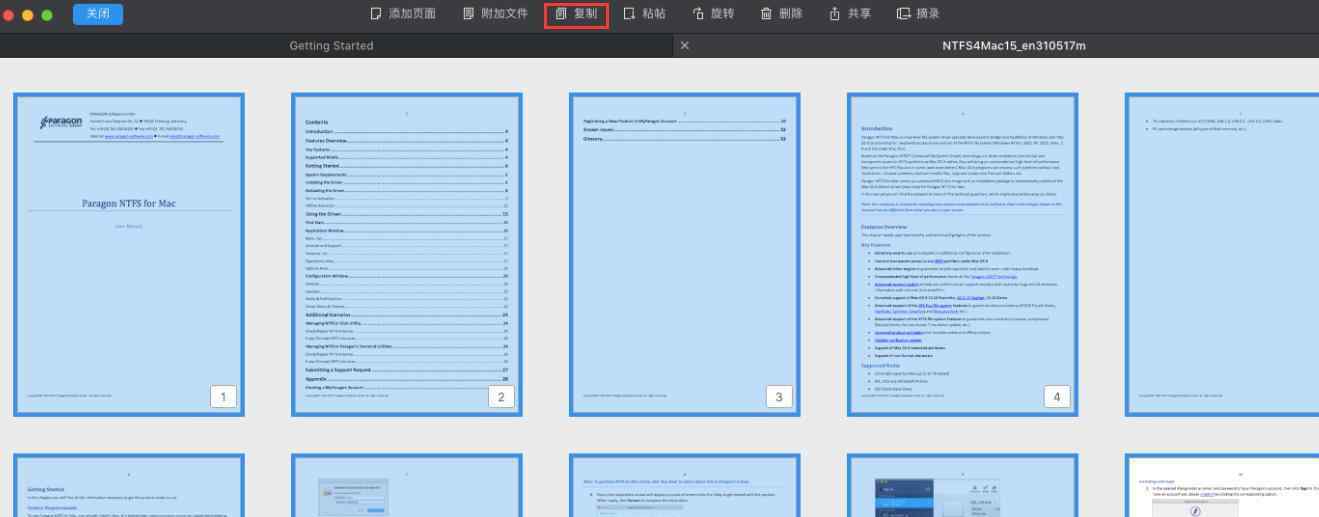Select page 4 Introduction thumbnail

(x=962, y=254)
